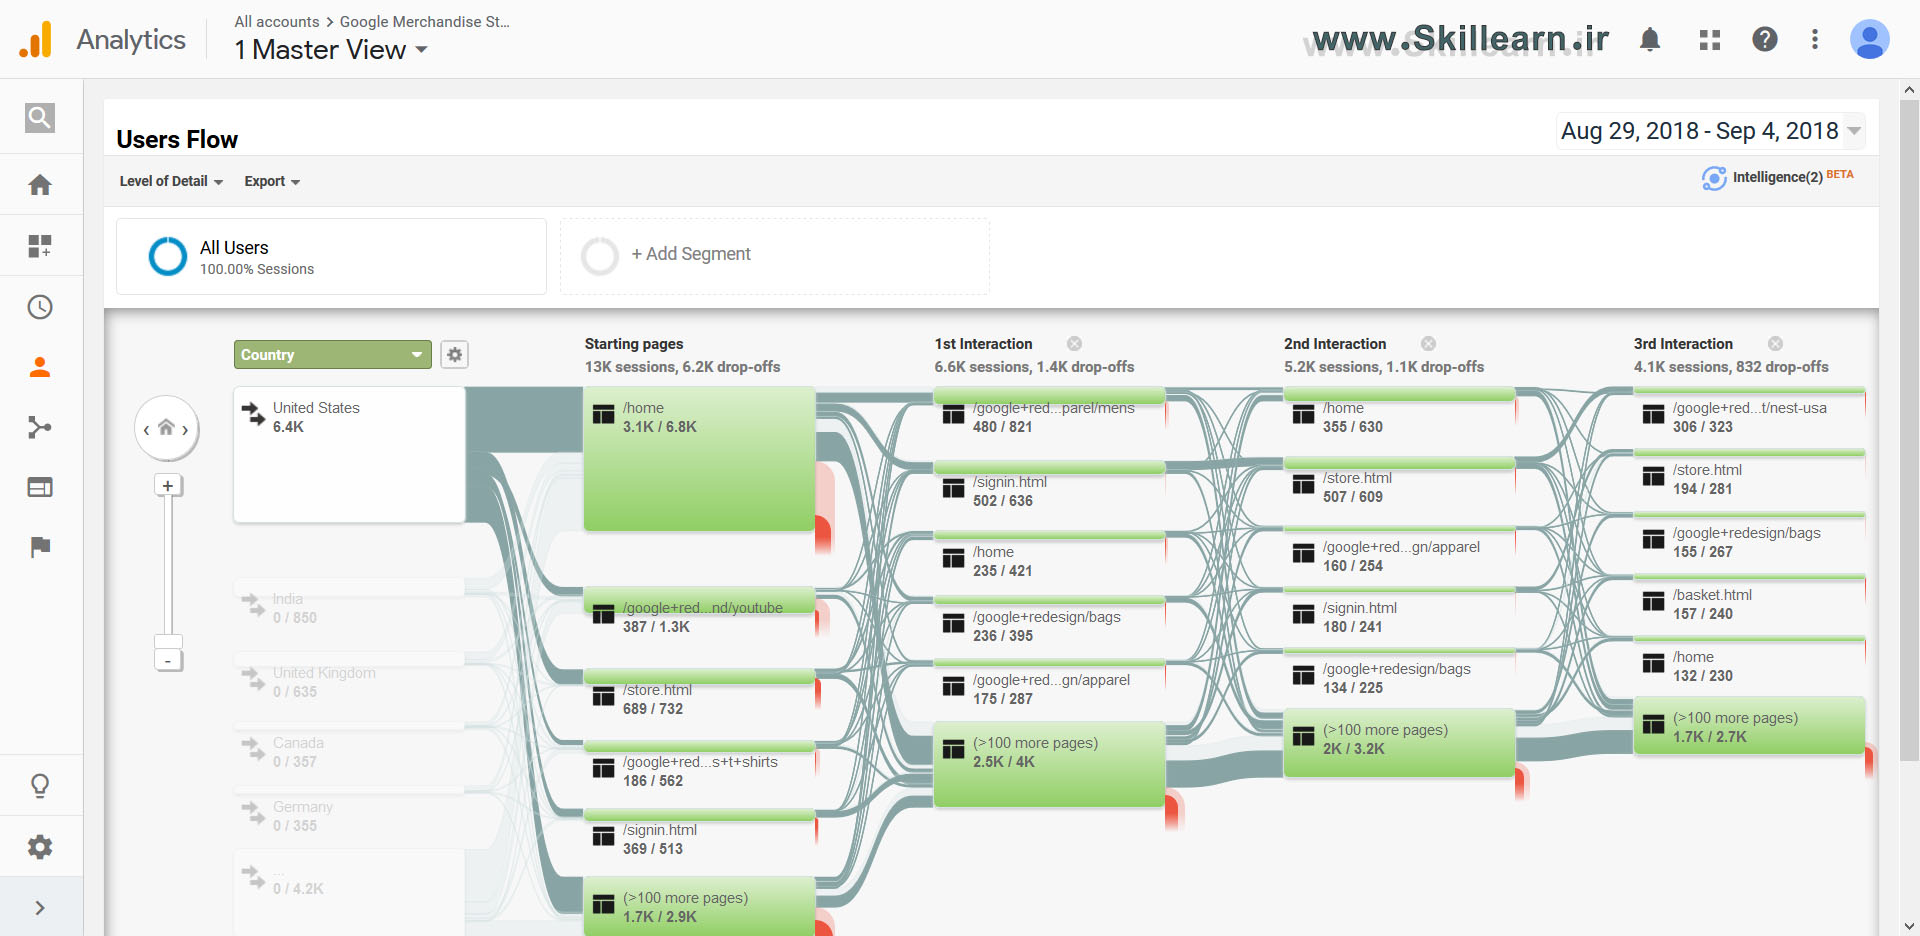The height and width of the screenshot is (936, 1920).
Task: Open dimension settings gear next to Country
Action: pyautogui.click(x=455, y=355)
